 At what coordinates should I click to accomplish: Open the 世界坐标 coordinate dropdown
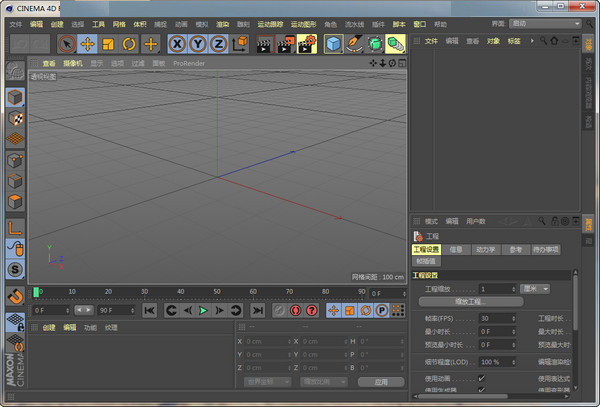click(266, 381)
